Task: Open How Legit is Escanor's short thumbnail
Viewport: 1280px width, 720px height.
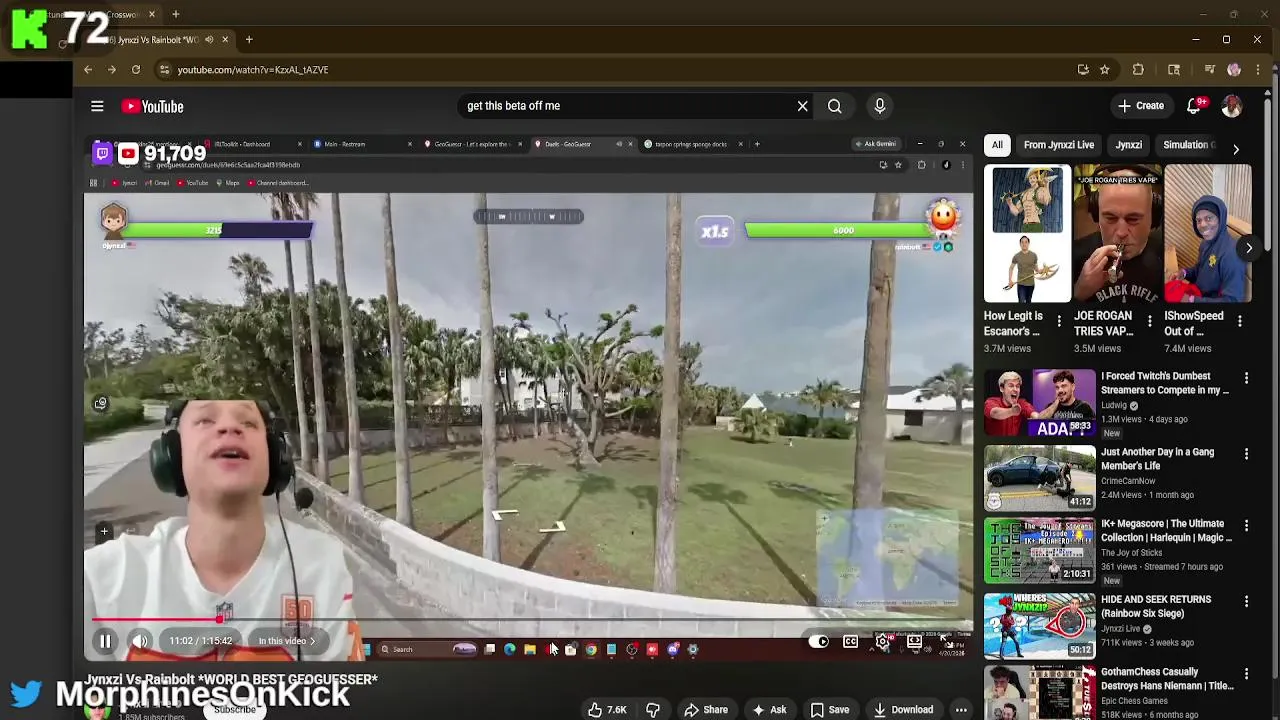Action: pos(1028,234)
